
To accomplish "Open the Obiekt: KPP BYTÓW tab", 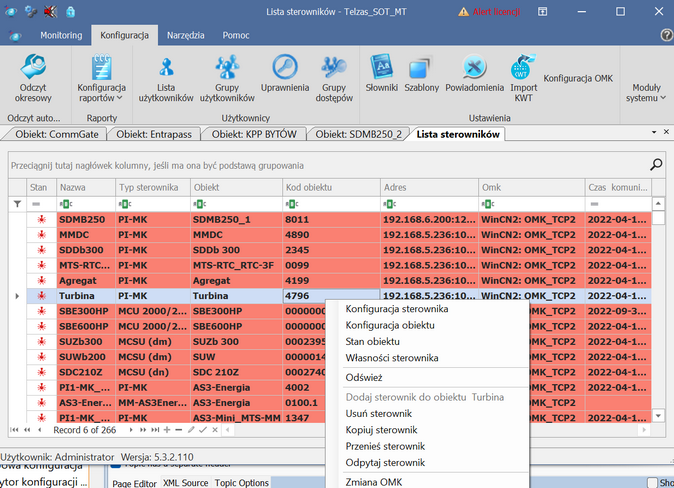I will pos(254,134).
